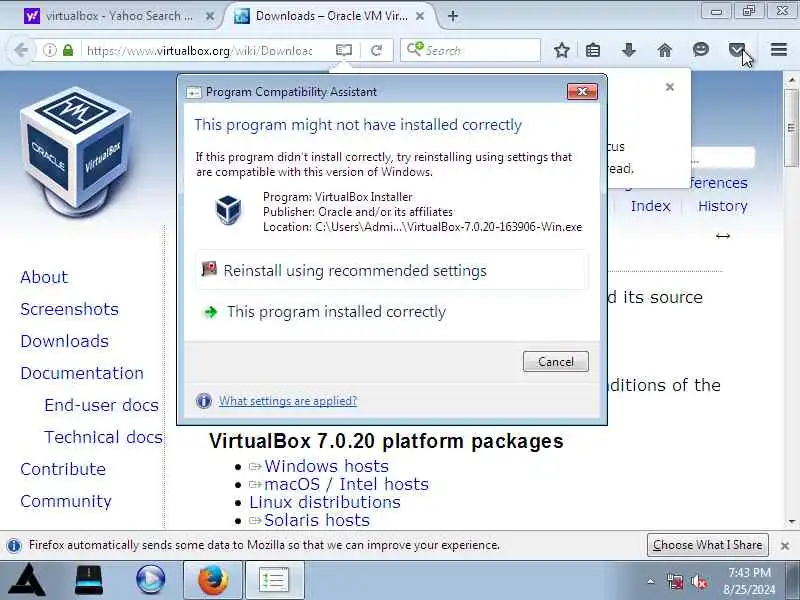Open End-user docs link

point(102,405)
